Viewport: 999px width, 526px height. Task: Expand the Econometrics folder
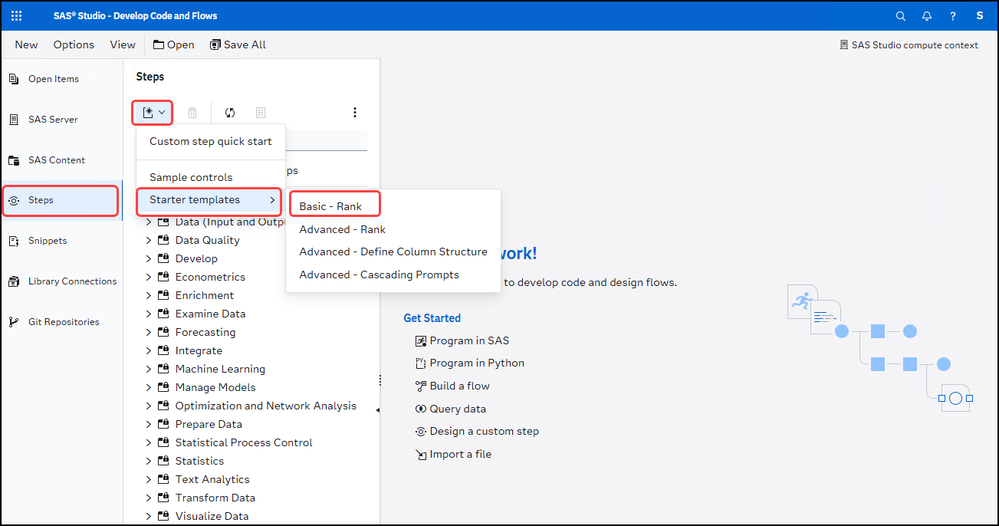148,277
